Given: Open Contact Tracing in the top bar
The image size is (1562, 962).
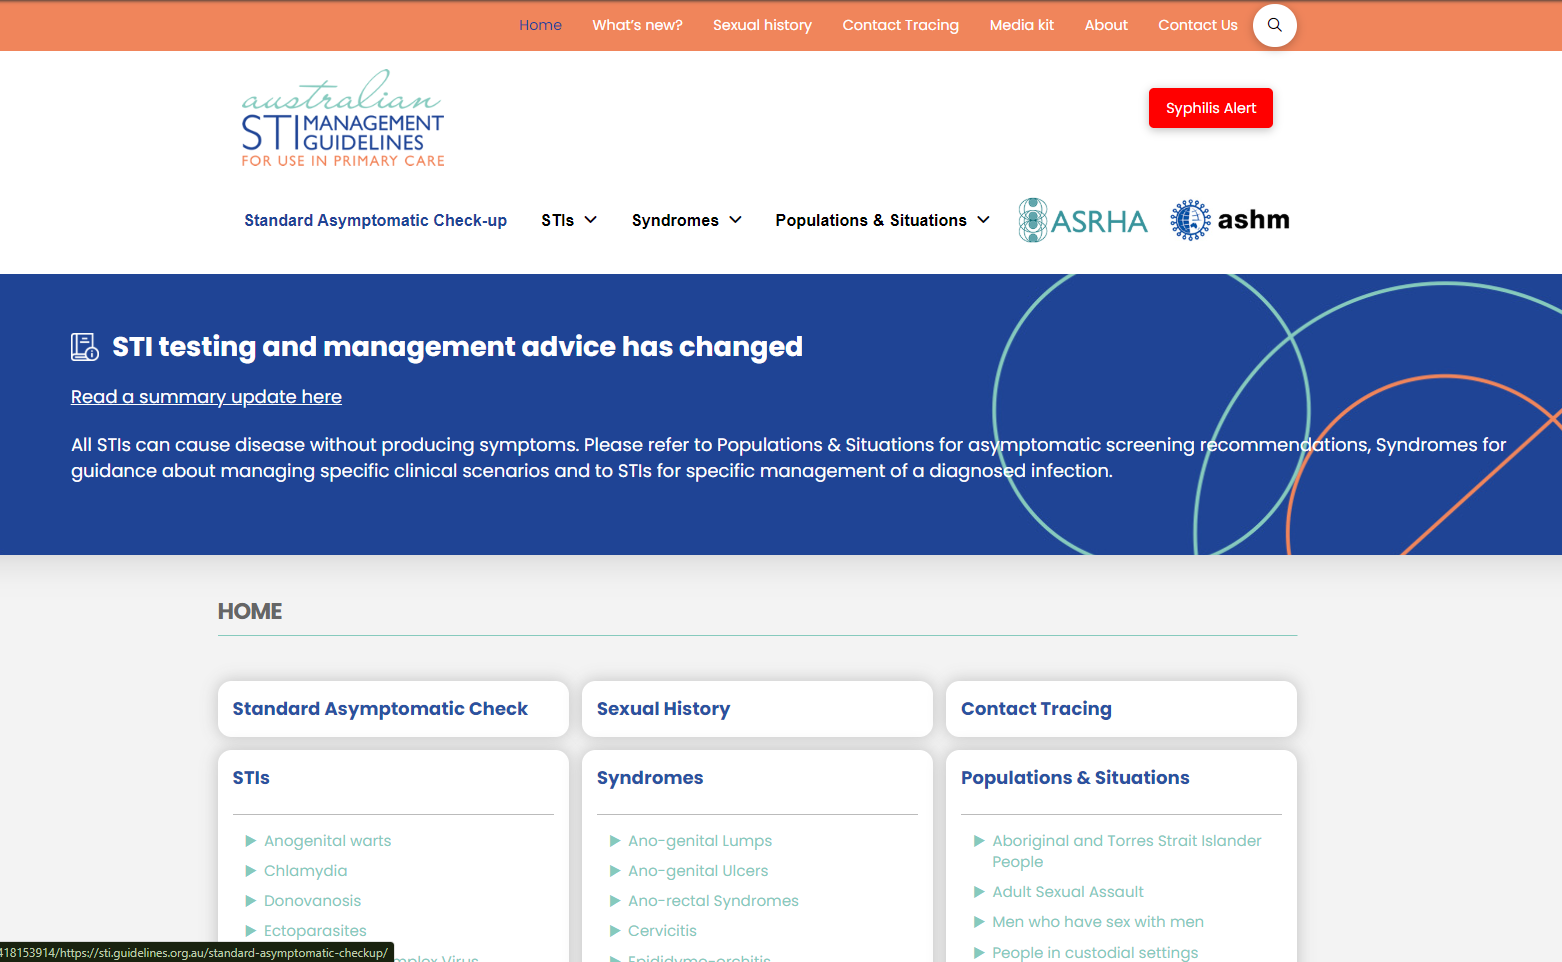Looking at the screenshot, I should click(x=900, y=25).
